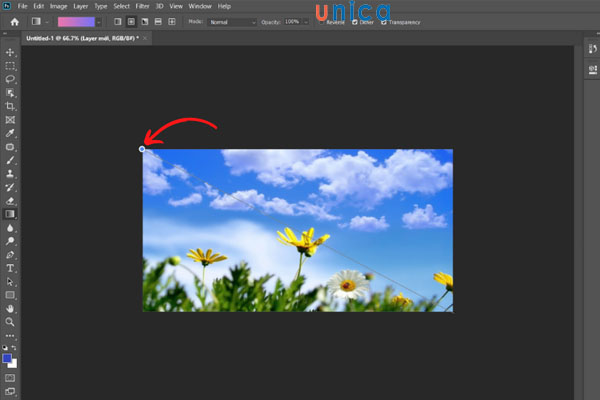Reset default foreground and background colors
The width and height of the screenshot is (600, 400).
(5, 348)
